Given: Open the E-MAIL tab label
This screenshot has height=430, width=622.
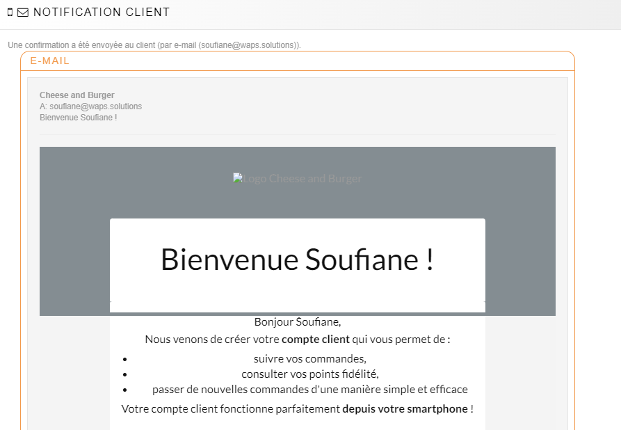Looking at the screenshot, I should point(50,61).
